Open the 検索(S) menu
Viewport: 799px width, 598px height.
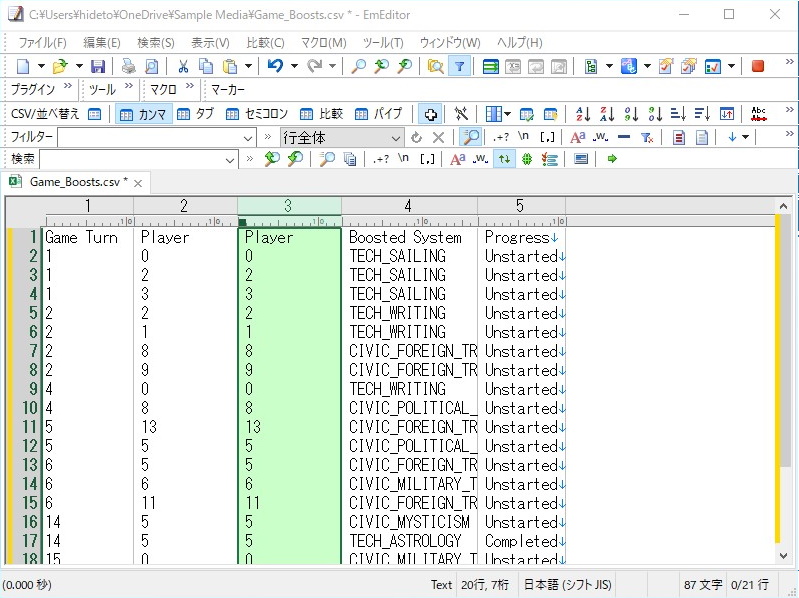tap(156, 43)
